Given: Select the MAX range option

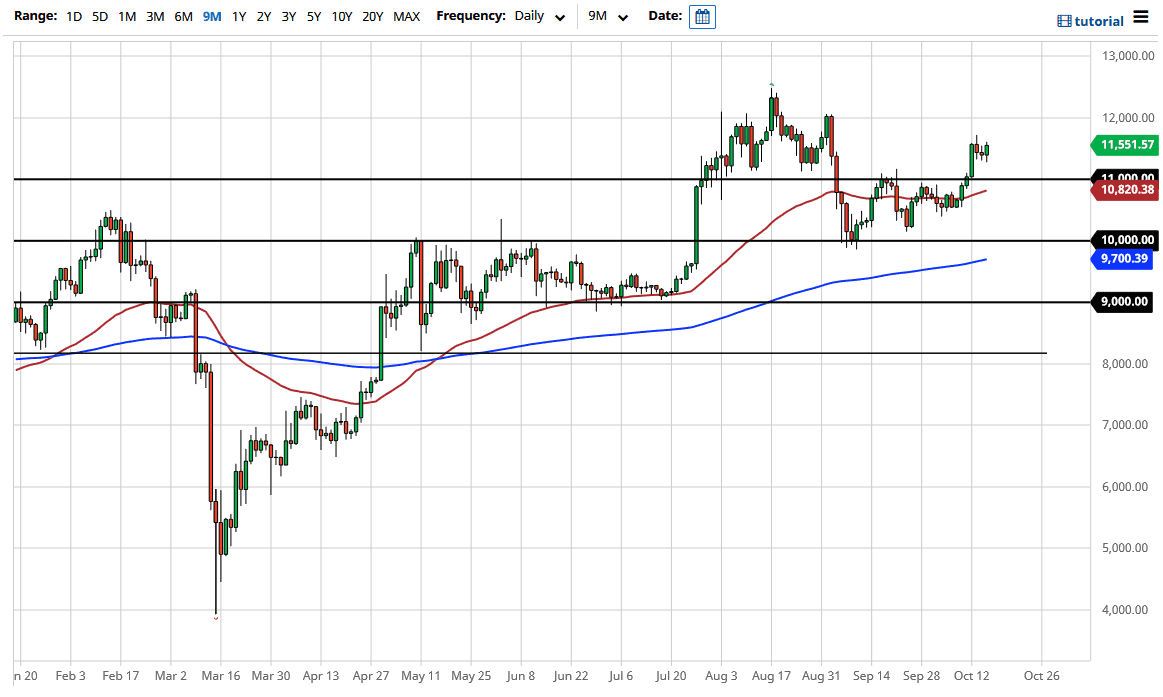Looking at the screenshot, I should (x=407, y=16).
